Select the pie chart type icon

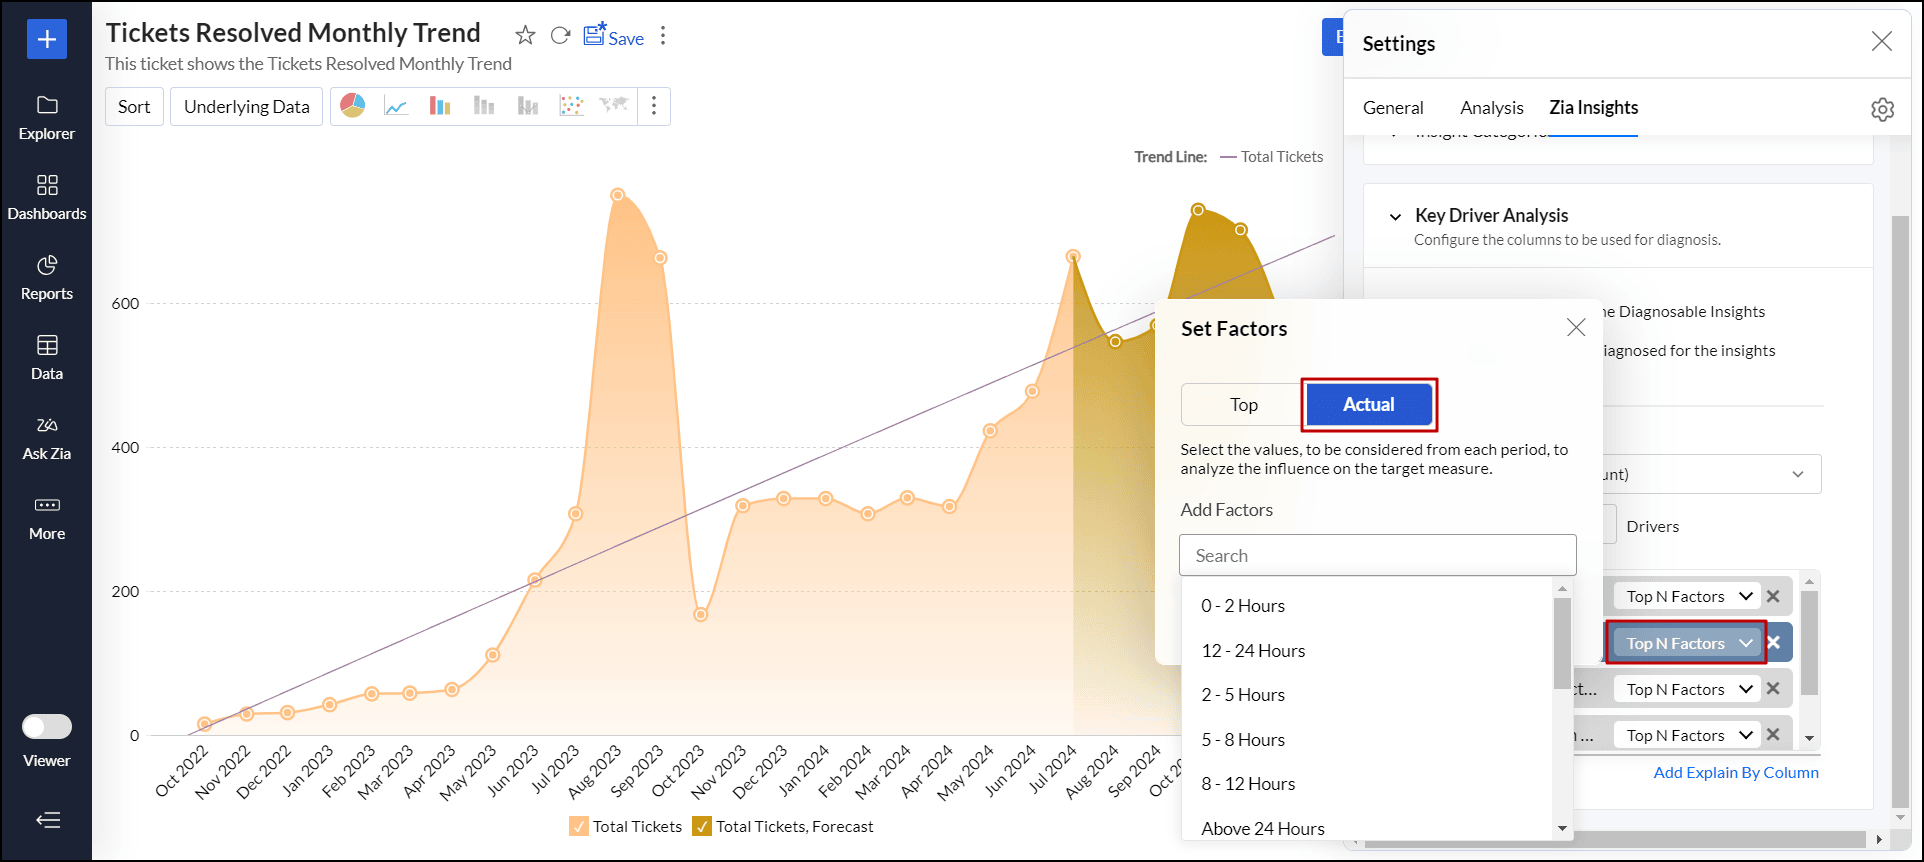pyautogui.click(x=352, y=106)
